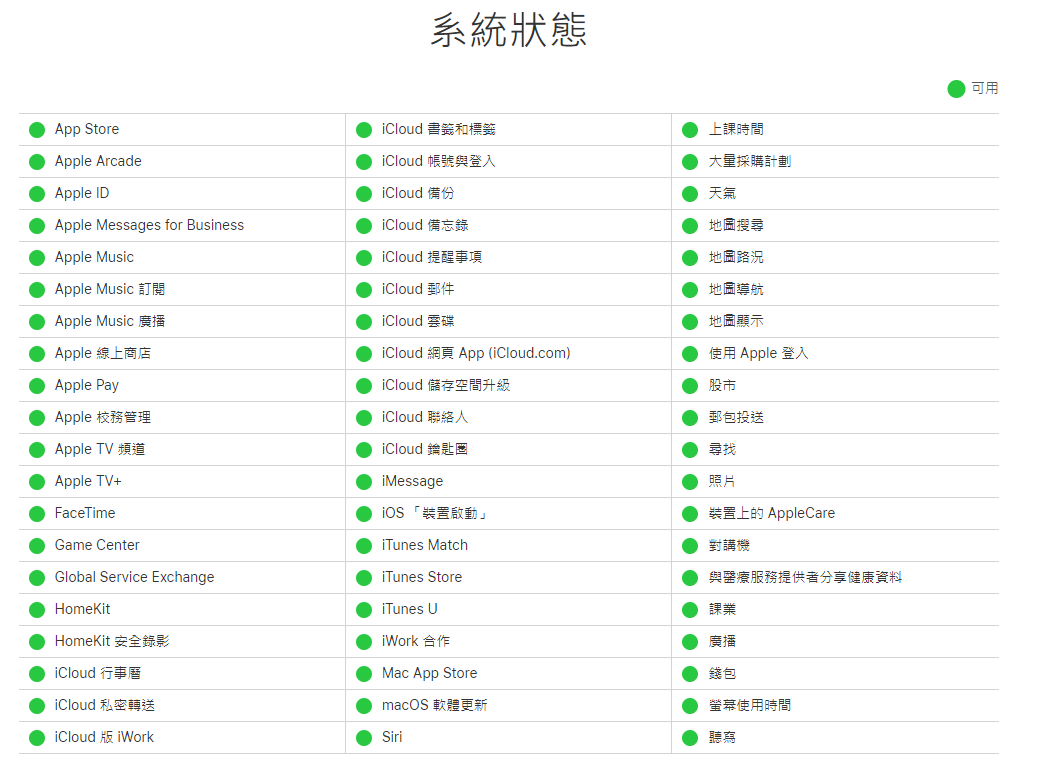This screenshot has height=768, width=1051.
Task: Click the status indicator next to 錢包
Action: pyautogui.click(x=689, y=673)
